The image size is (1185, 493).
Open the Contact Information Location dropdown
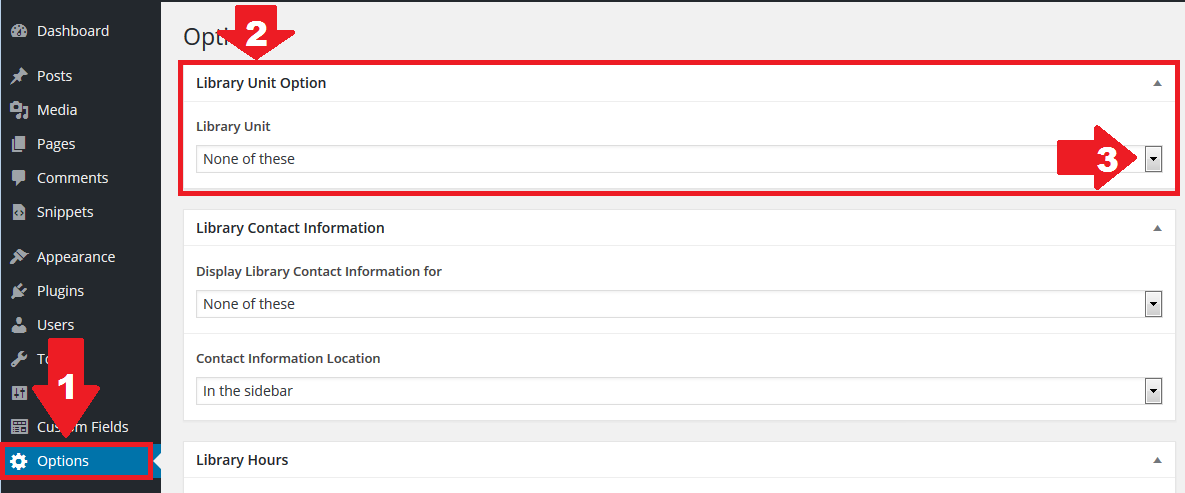(1153, 391)
